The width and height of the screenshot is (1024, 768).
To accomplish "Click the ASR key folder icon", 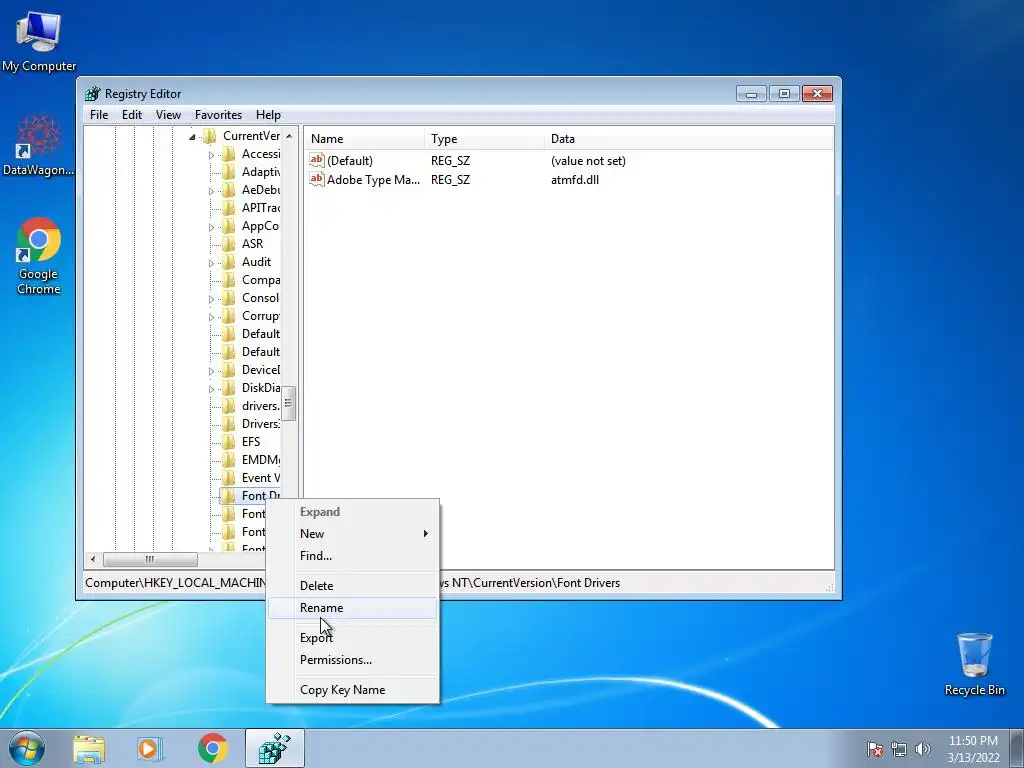I will [x=229, y=244].
